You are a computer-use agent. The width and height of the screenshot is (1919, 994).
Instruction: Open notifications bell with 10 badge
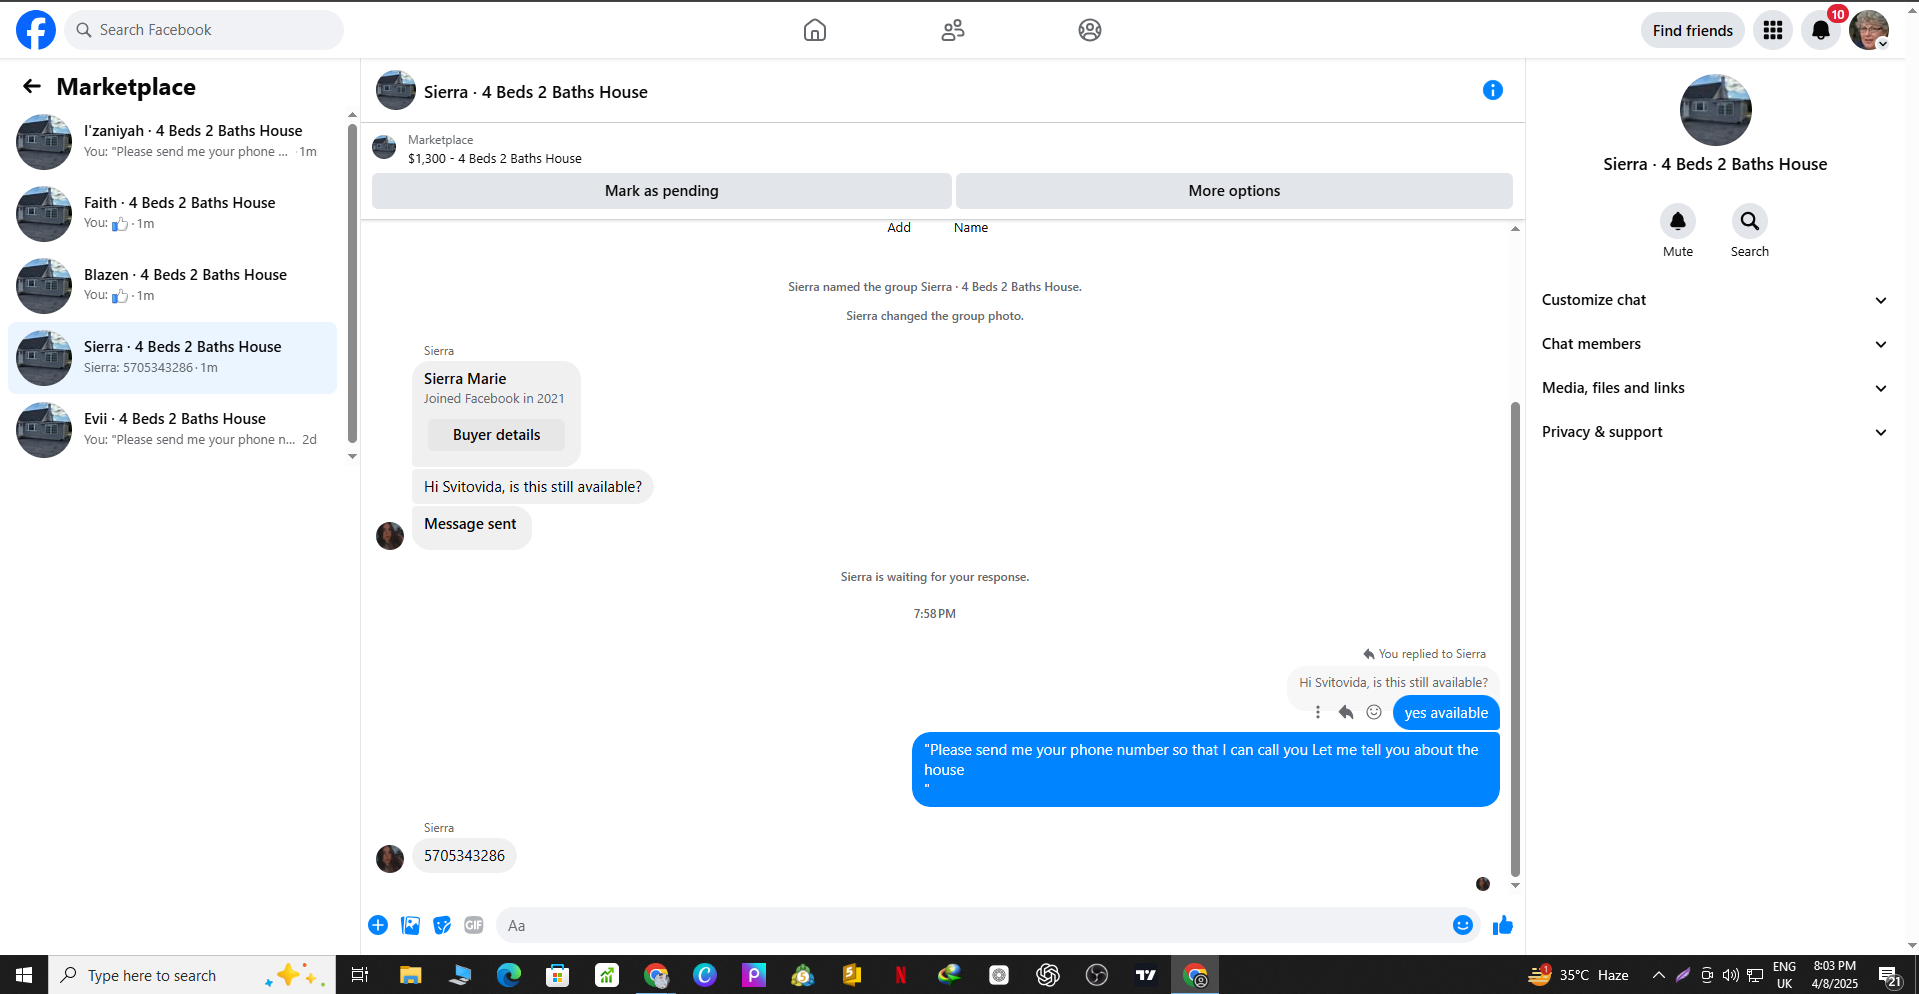point(1821,30)
